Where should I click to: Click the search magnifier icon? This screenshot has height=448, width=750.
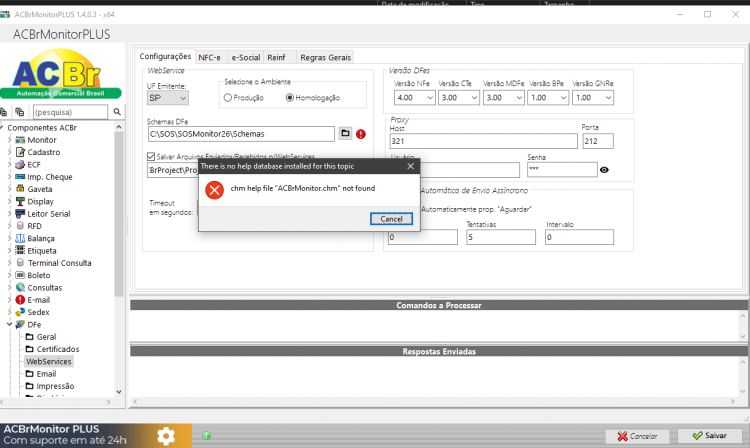(x=117, y=112)
